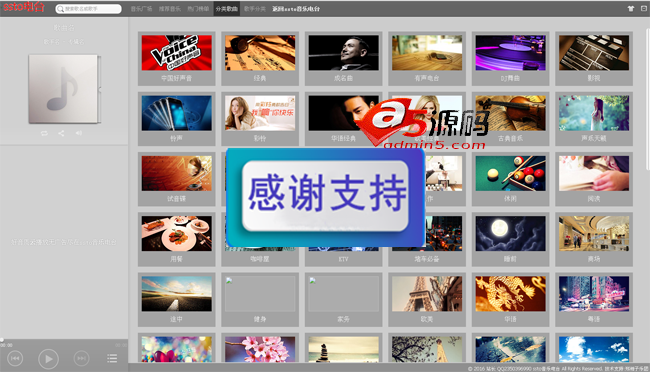
Task: Click the play button in the player
Action: (x=48, y=359)
